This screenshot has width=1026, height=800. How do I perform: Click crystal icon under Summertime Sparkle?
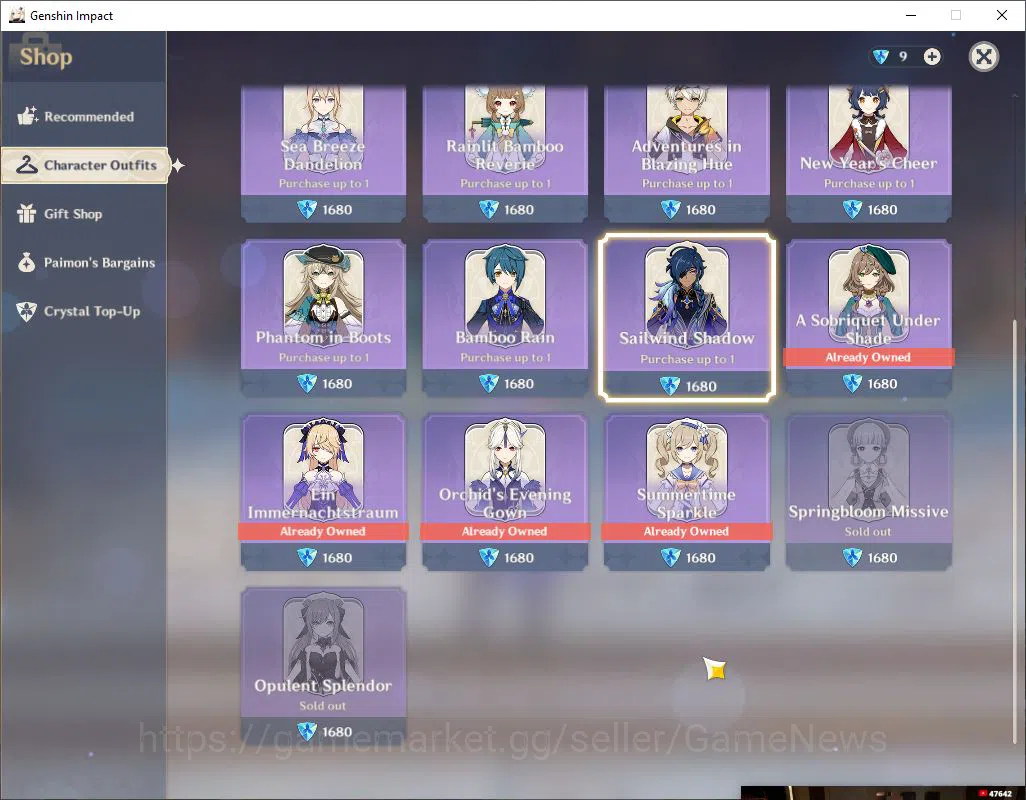coord(671,557)
